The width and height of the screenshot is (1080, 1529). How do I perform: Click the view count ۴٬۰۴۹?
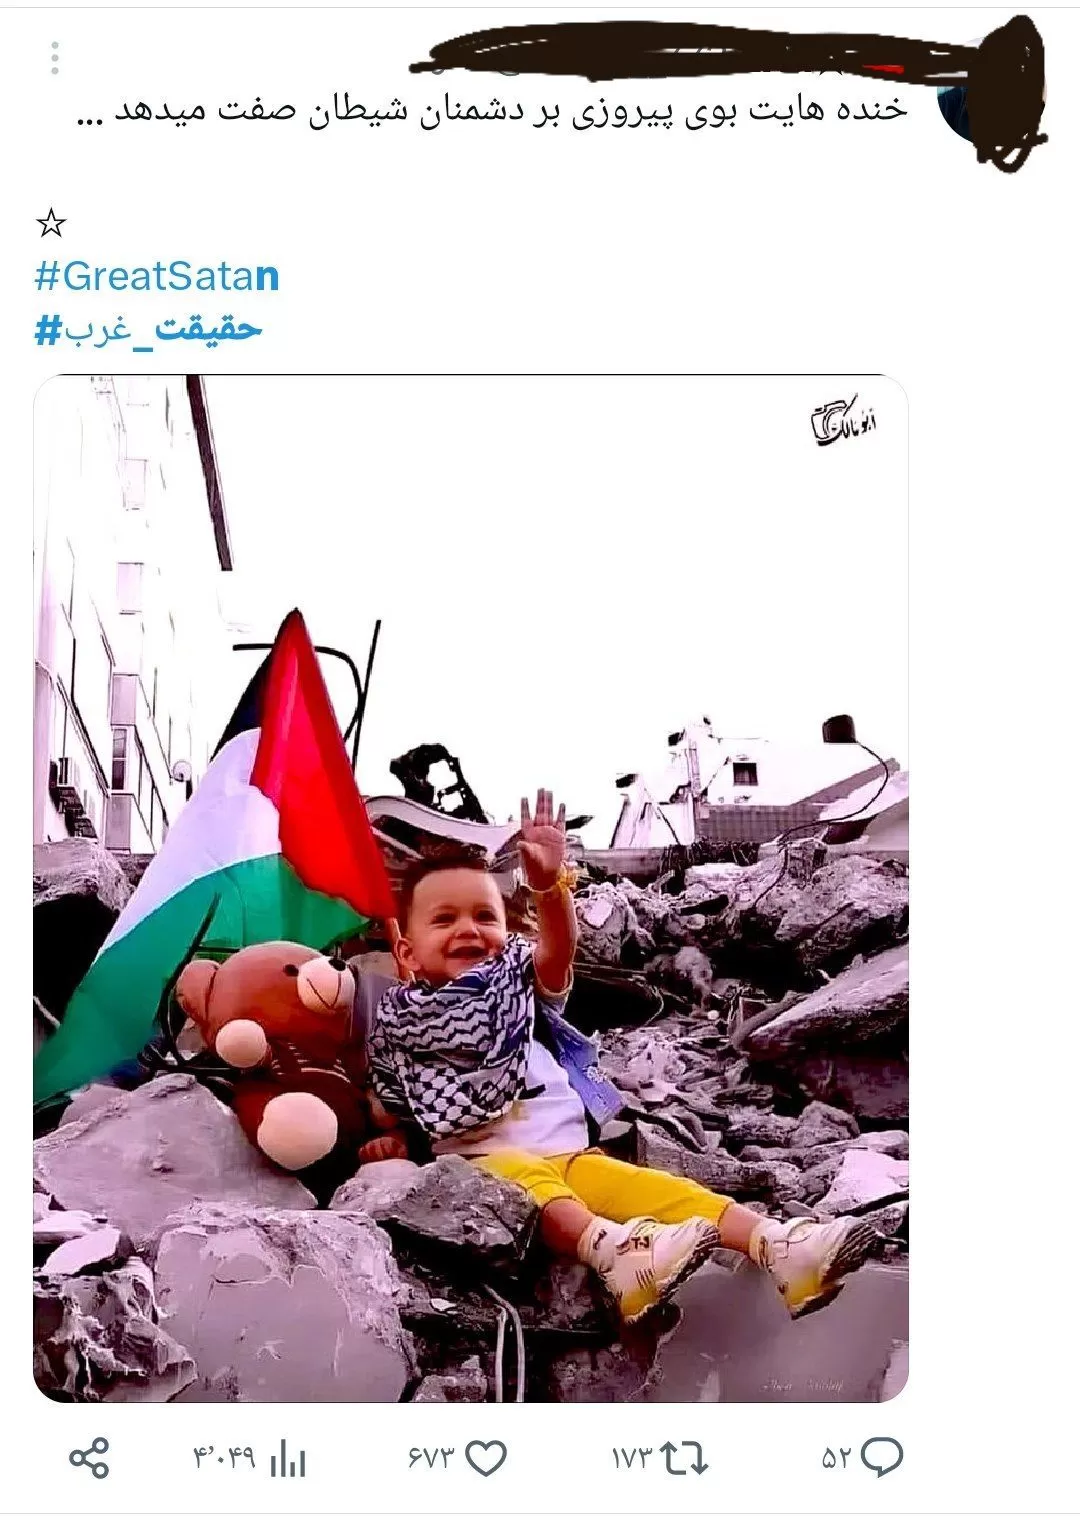(x=224, y=1459)
